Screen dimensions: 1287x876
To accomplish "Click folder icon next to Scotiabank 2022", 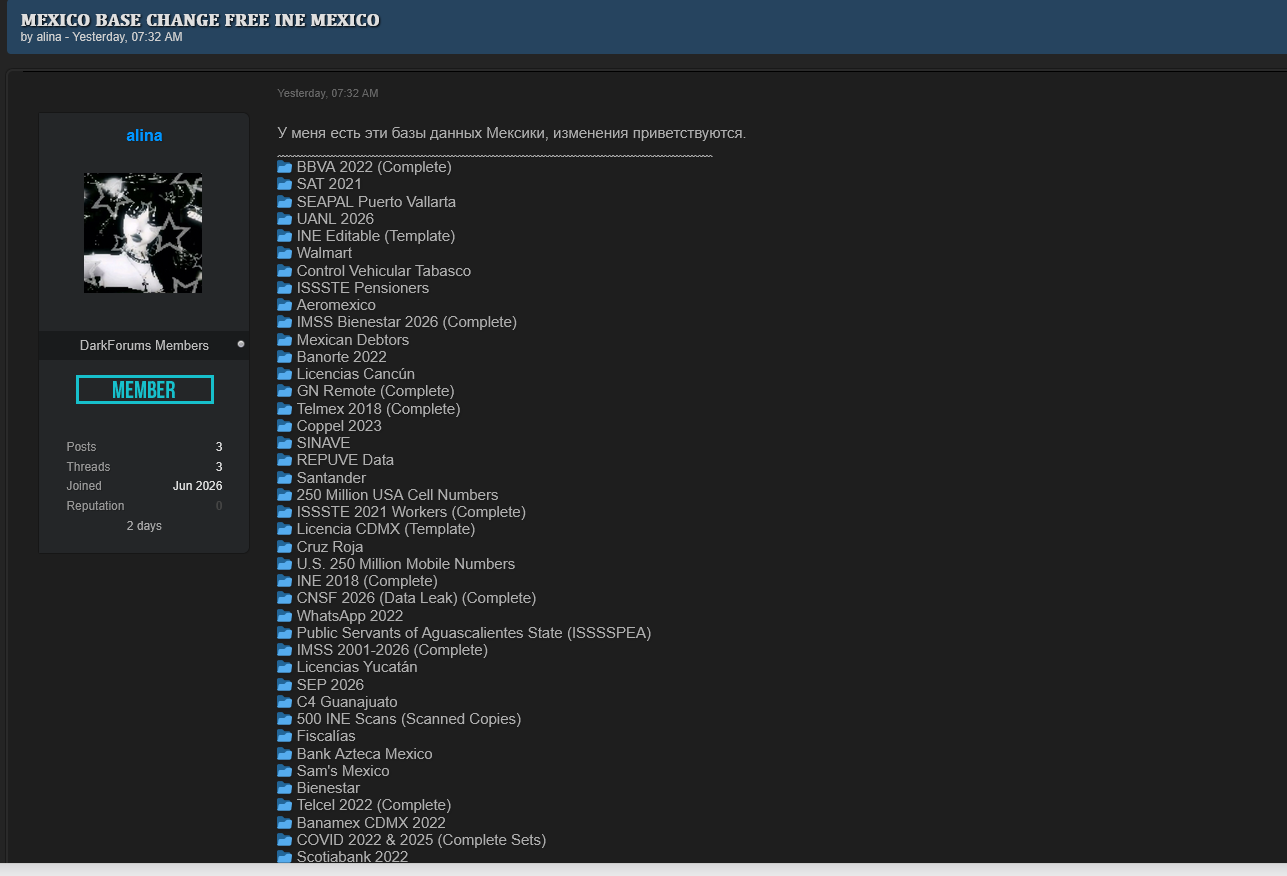I will (285, 857).
